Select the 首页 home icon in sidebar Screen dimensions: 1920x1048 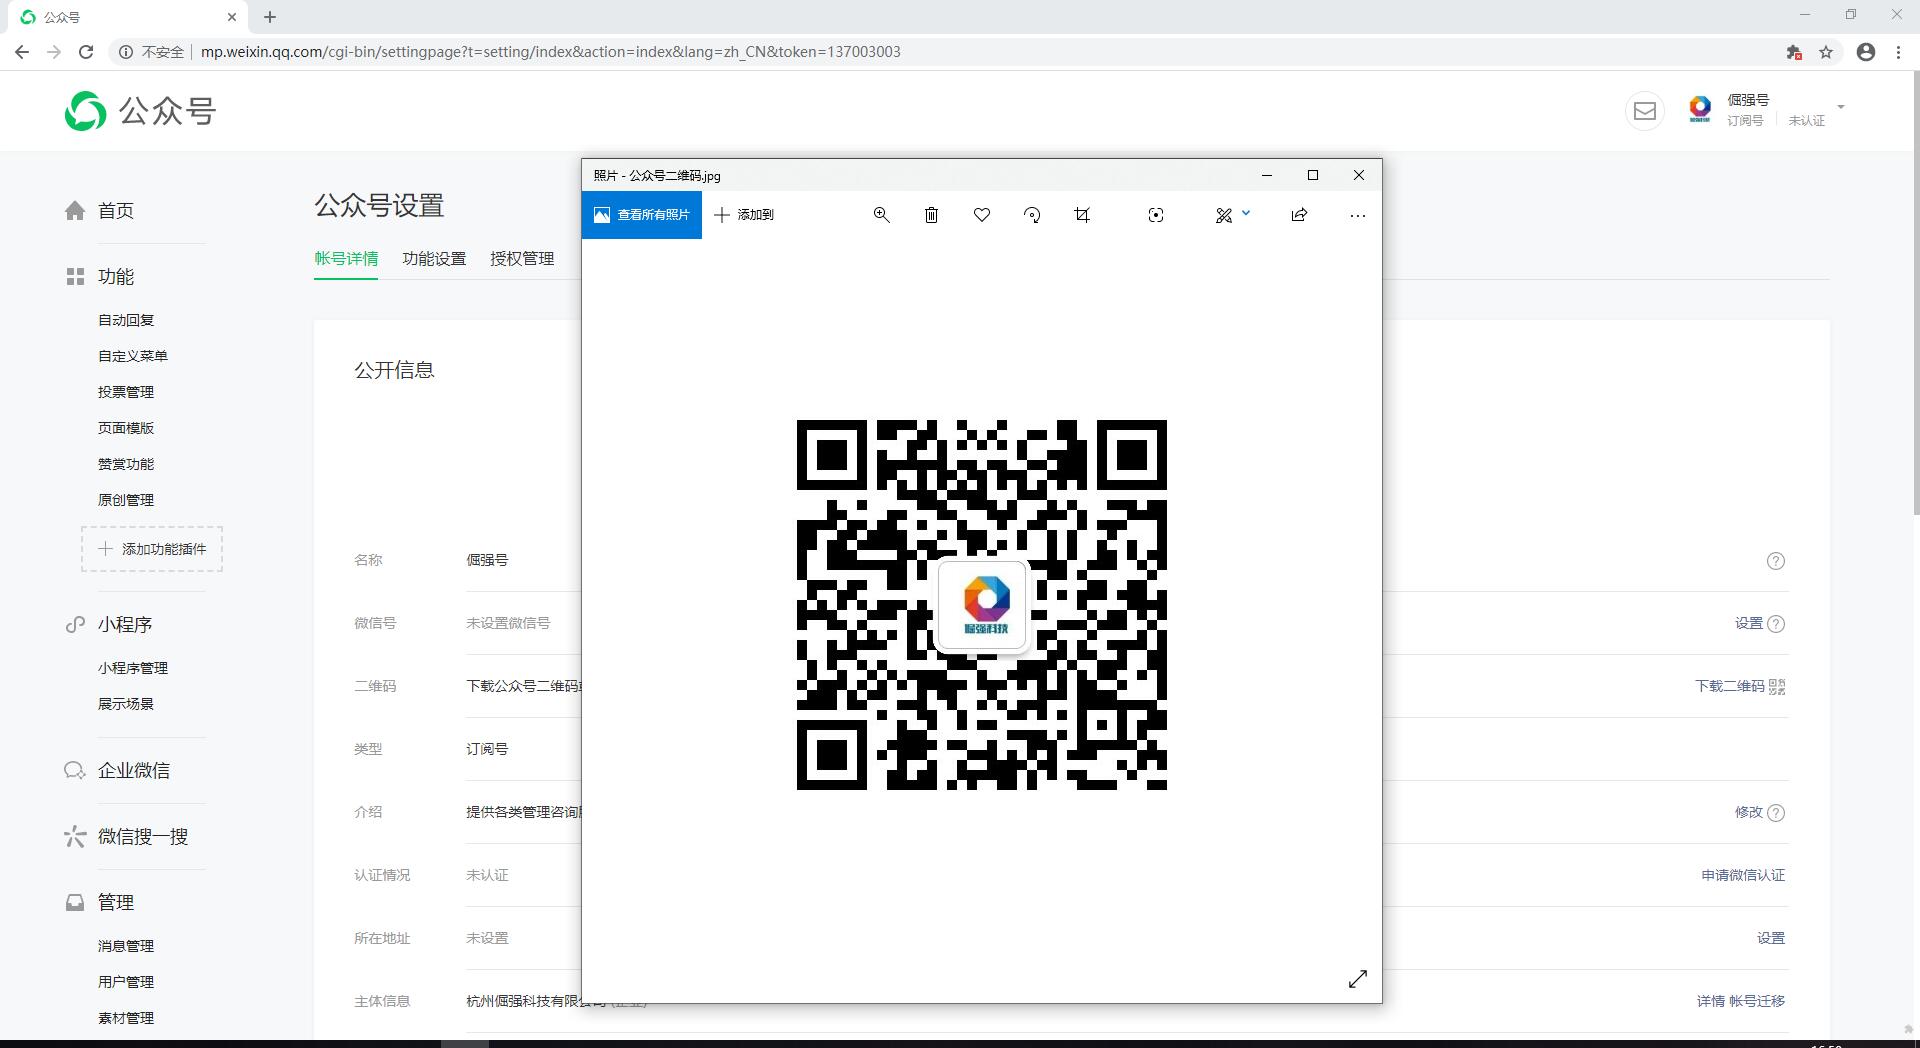(x=75, y=210)
